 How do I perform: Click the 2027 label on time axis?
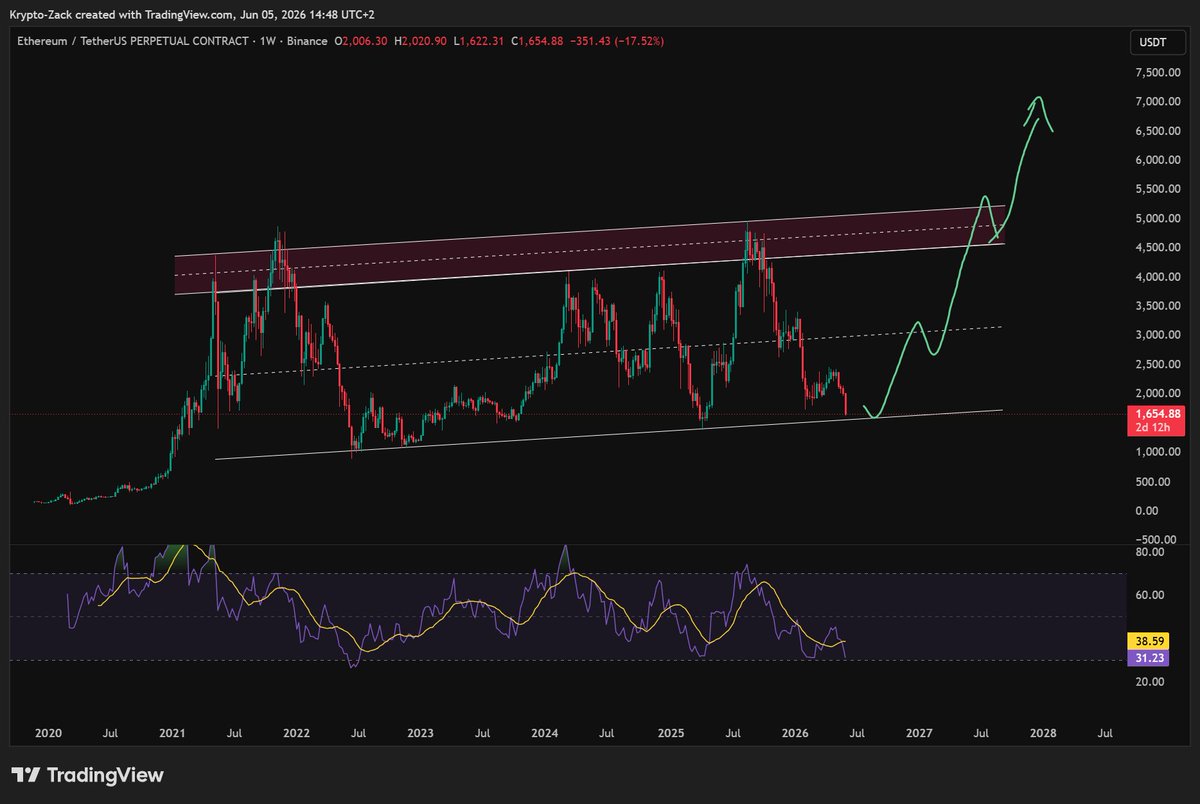coord(918,733)
